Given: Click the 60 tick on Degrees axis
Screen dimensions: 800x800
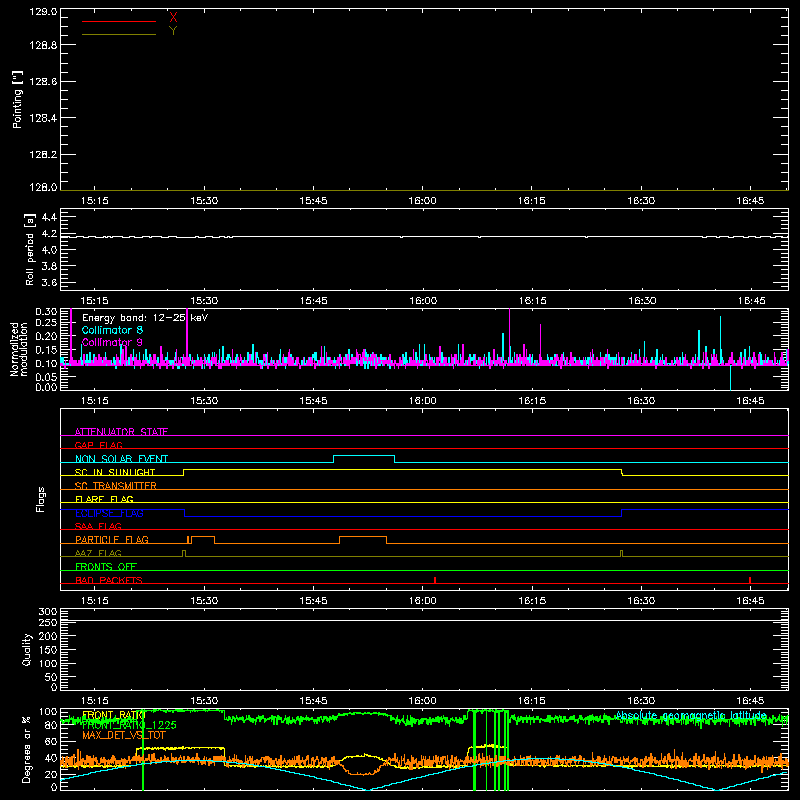Looking at the screenshot, I should [51, 741].
